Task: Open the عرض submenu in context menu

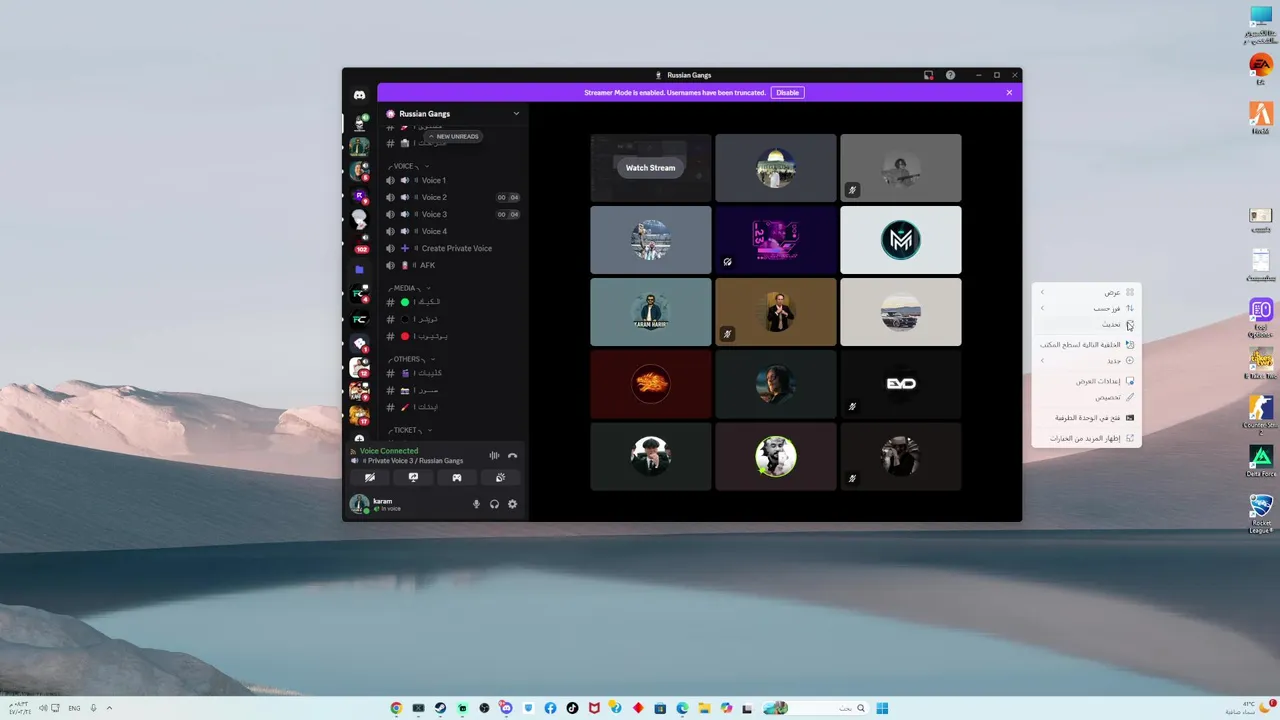Action: pos(1086,292)
